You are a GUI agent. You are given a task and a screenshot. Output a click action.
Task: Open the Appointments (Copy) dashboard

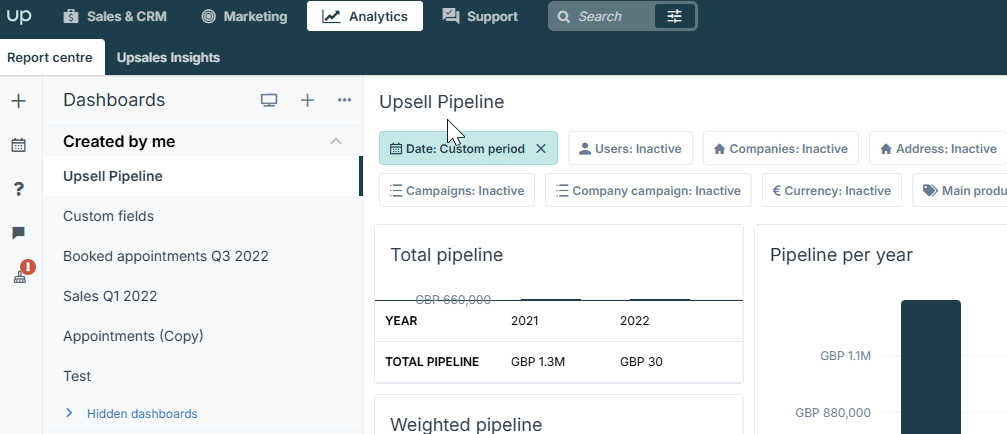(202, 336)
